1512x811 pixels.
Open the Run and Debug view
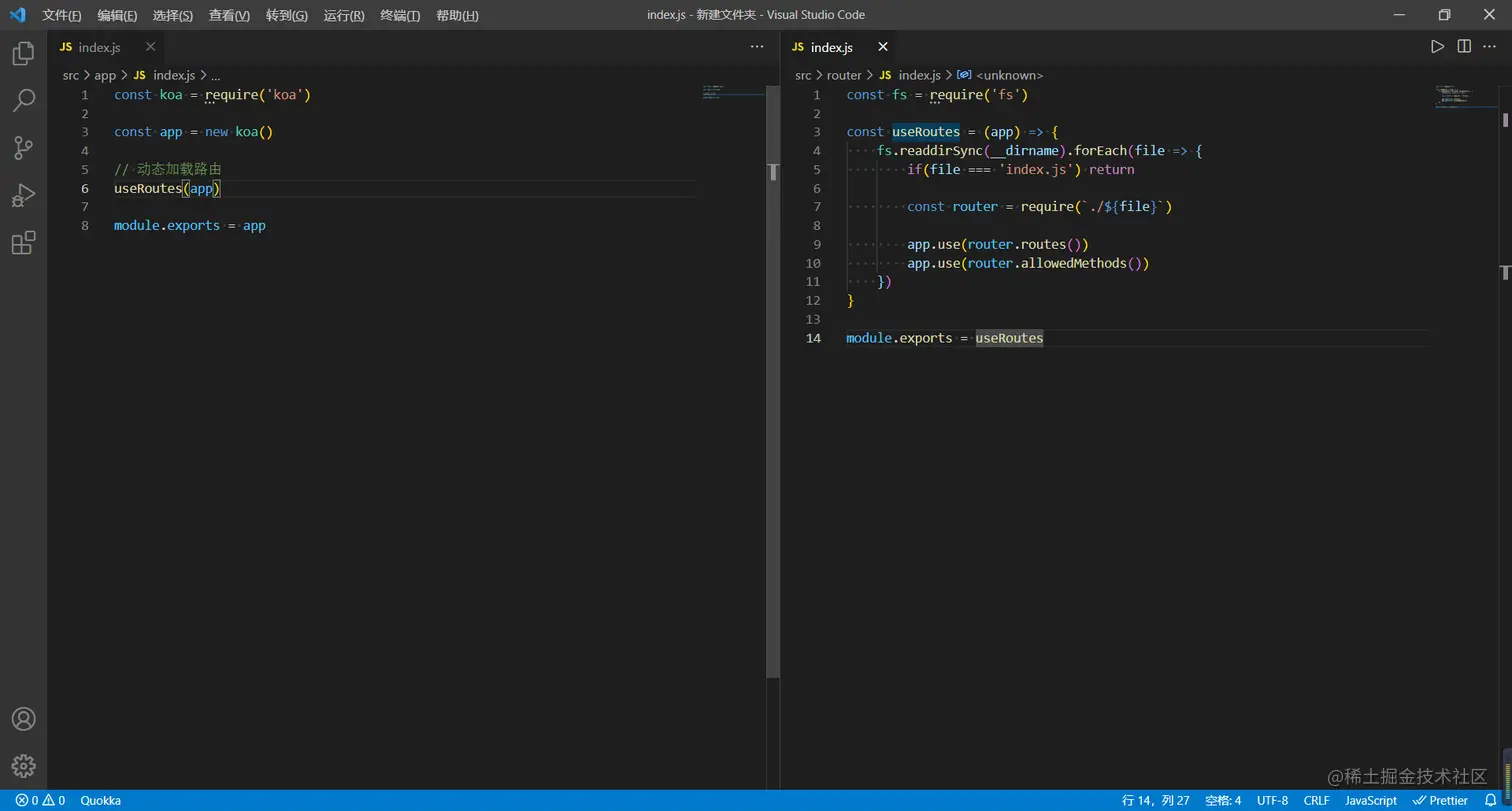pyautogui.click(x=23, y=195)
